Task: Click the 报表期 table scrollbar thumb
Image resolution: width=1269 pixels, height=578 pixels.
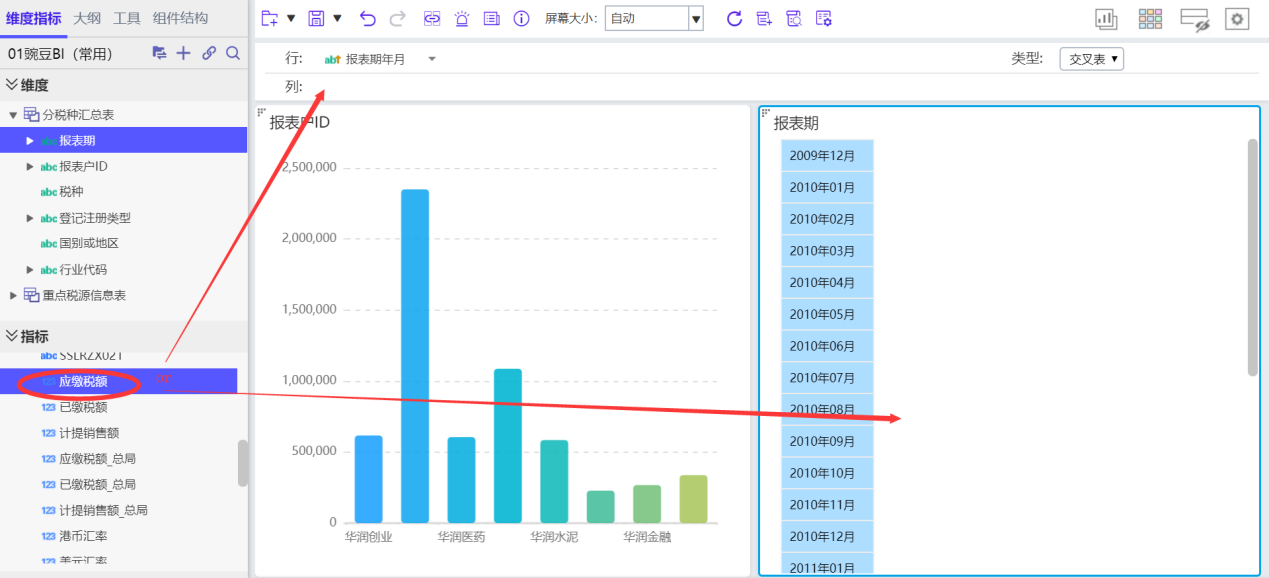Action: point(1253,258)
